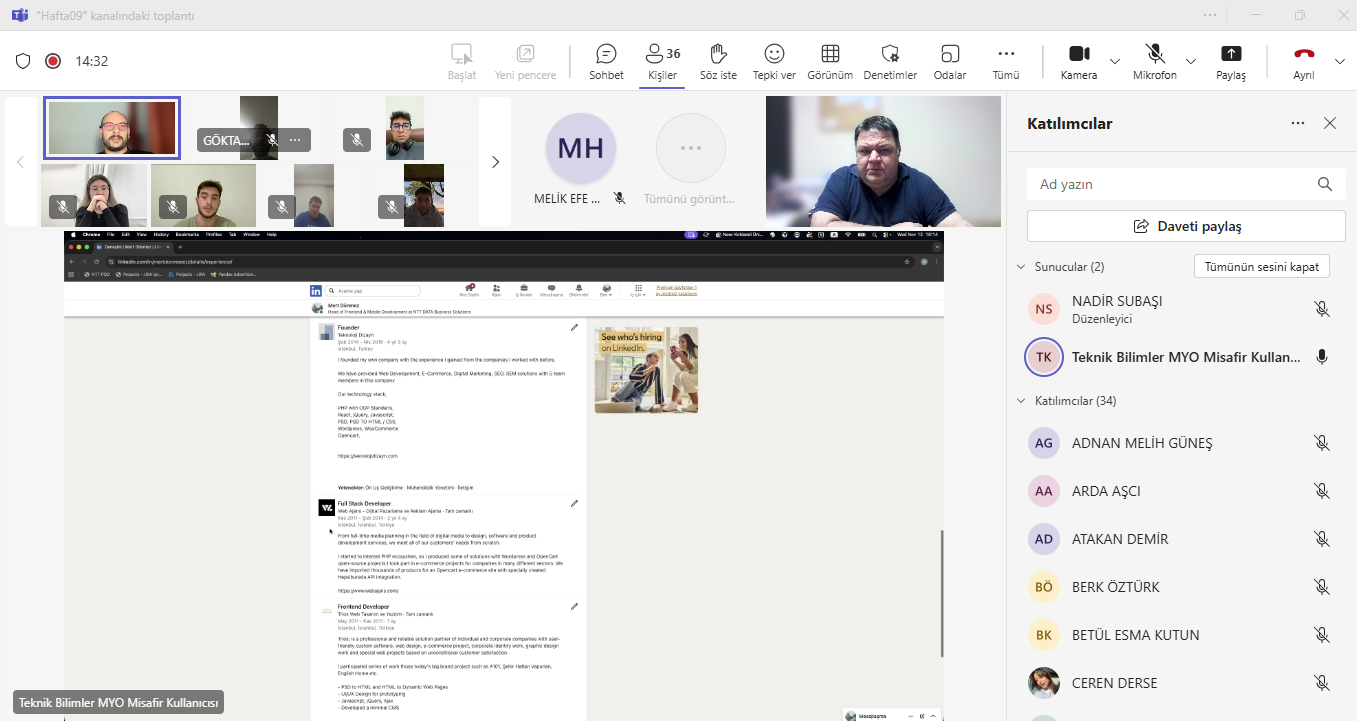The width and height of the screenshot is (1357, 721).
Task: Toggle microphone for NADİR SUBAŞI
Action: (x=1321, y=309)
